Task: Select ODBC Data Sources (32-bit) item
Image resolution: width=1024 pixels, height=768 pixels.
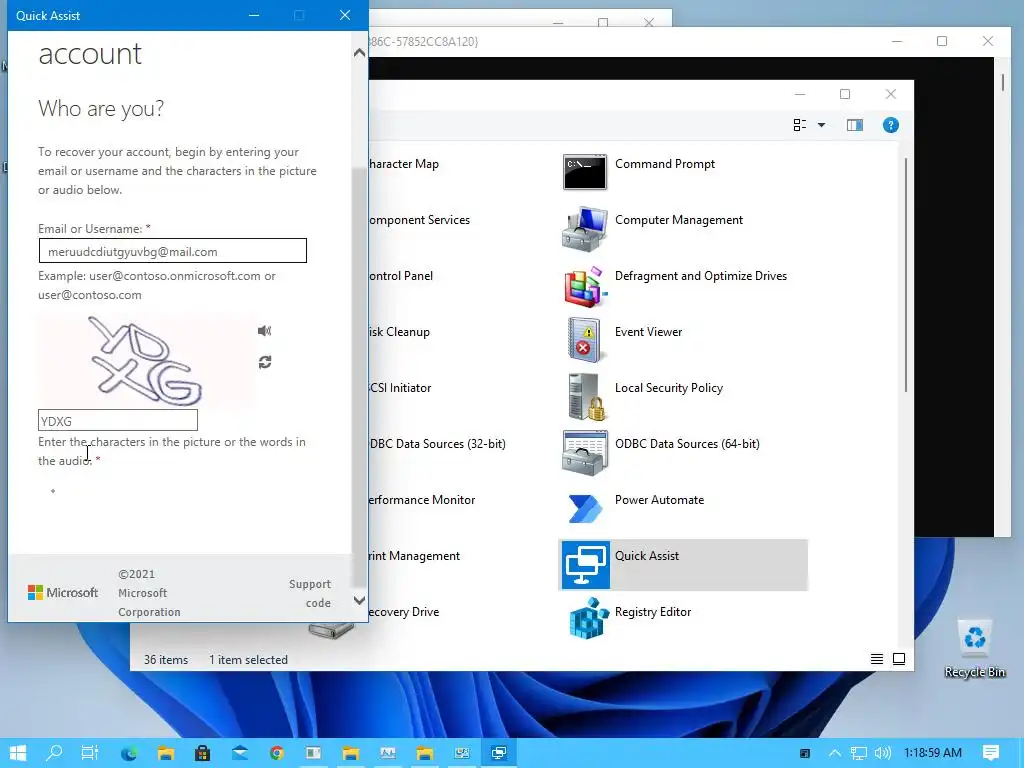Action: tap(437, 444)
